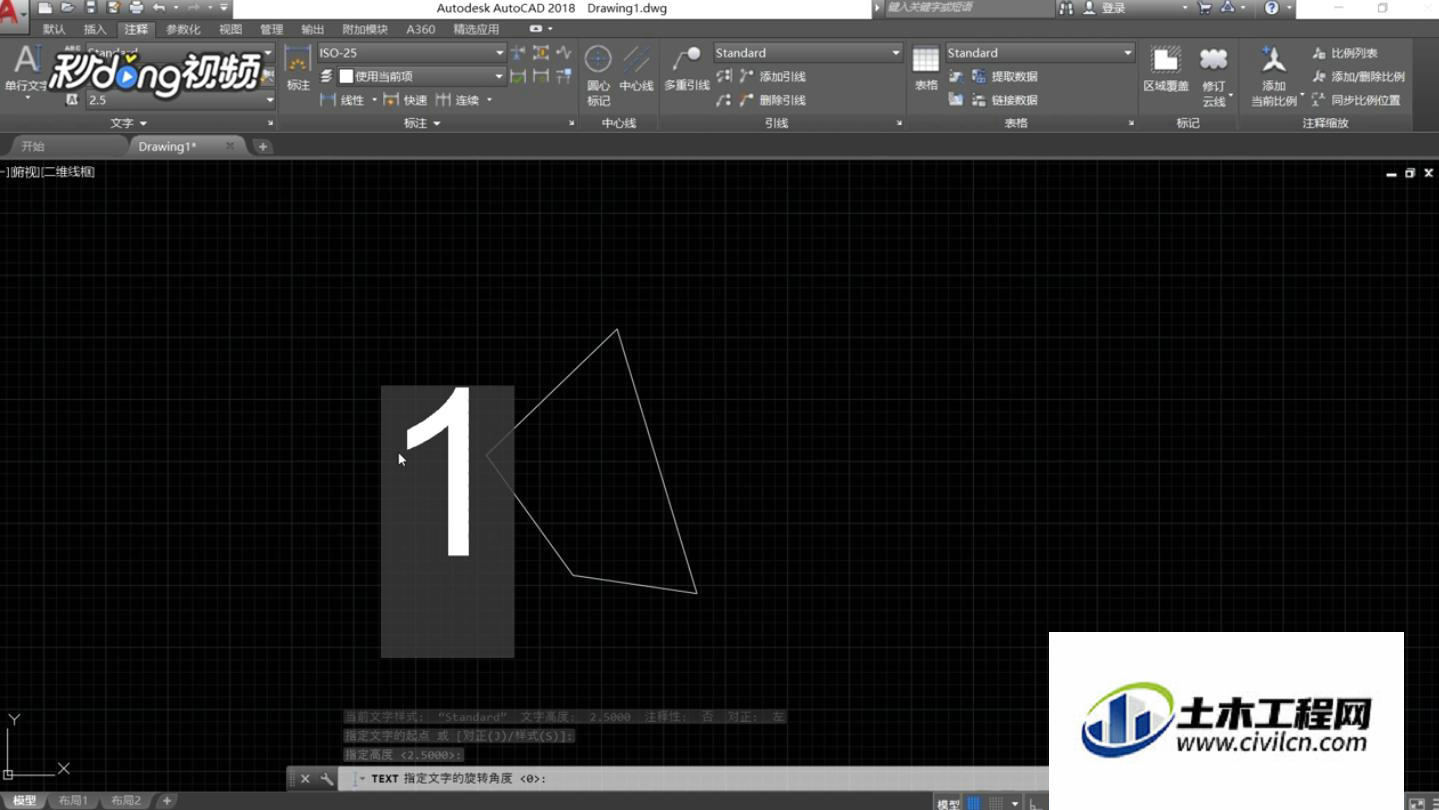Close the command line with X icon

click(x=305, y=778)
